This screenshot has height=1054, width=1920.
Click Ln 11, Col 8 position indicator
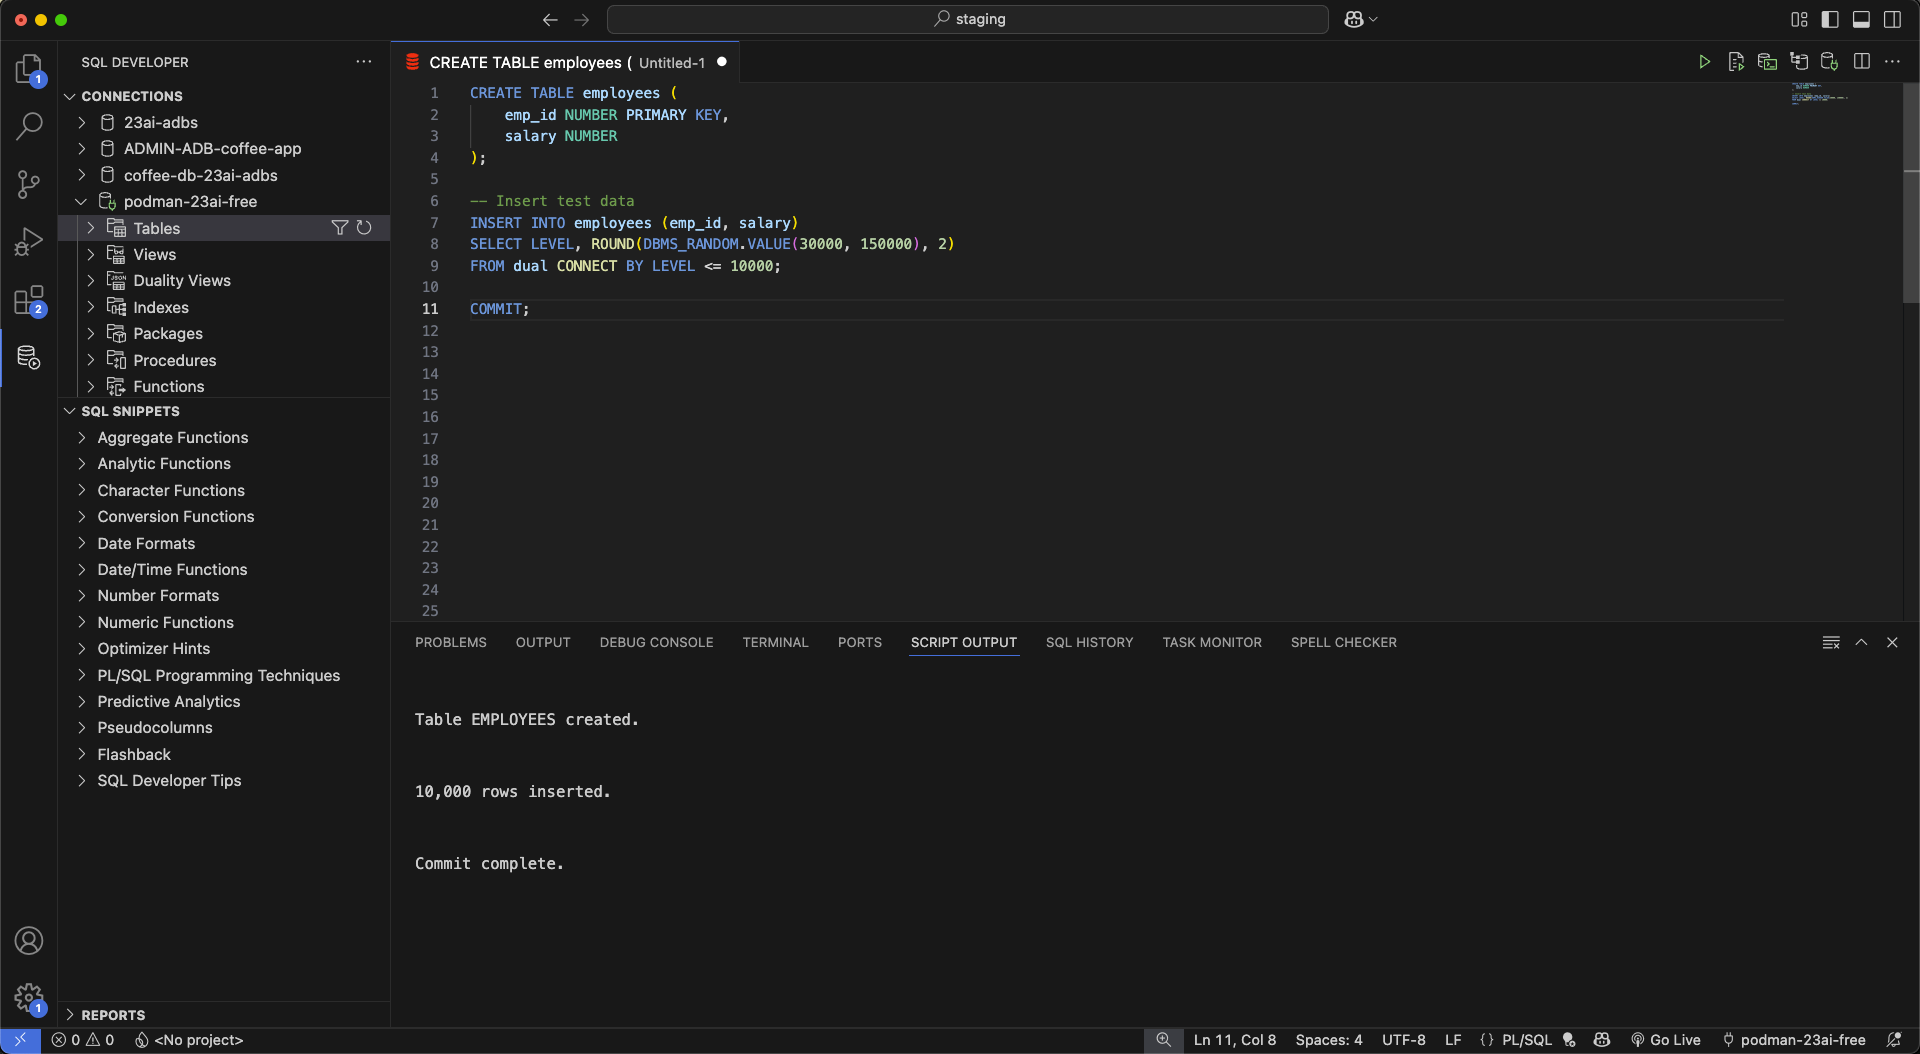point(1234,1040)
